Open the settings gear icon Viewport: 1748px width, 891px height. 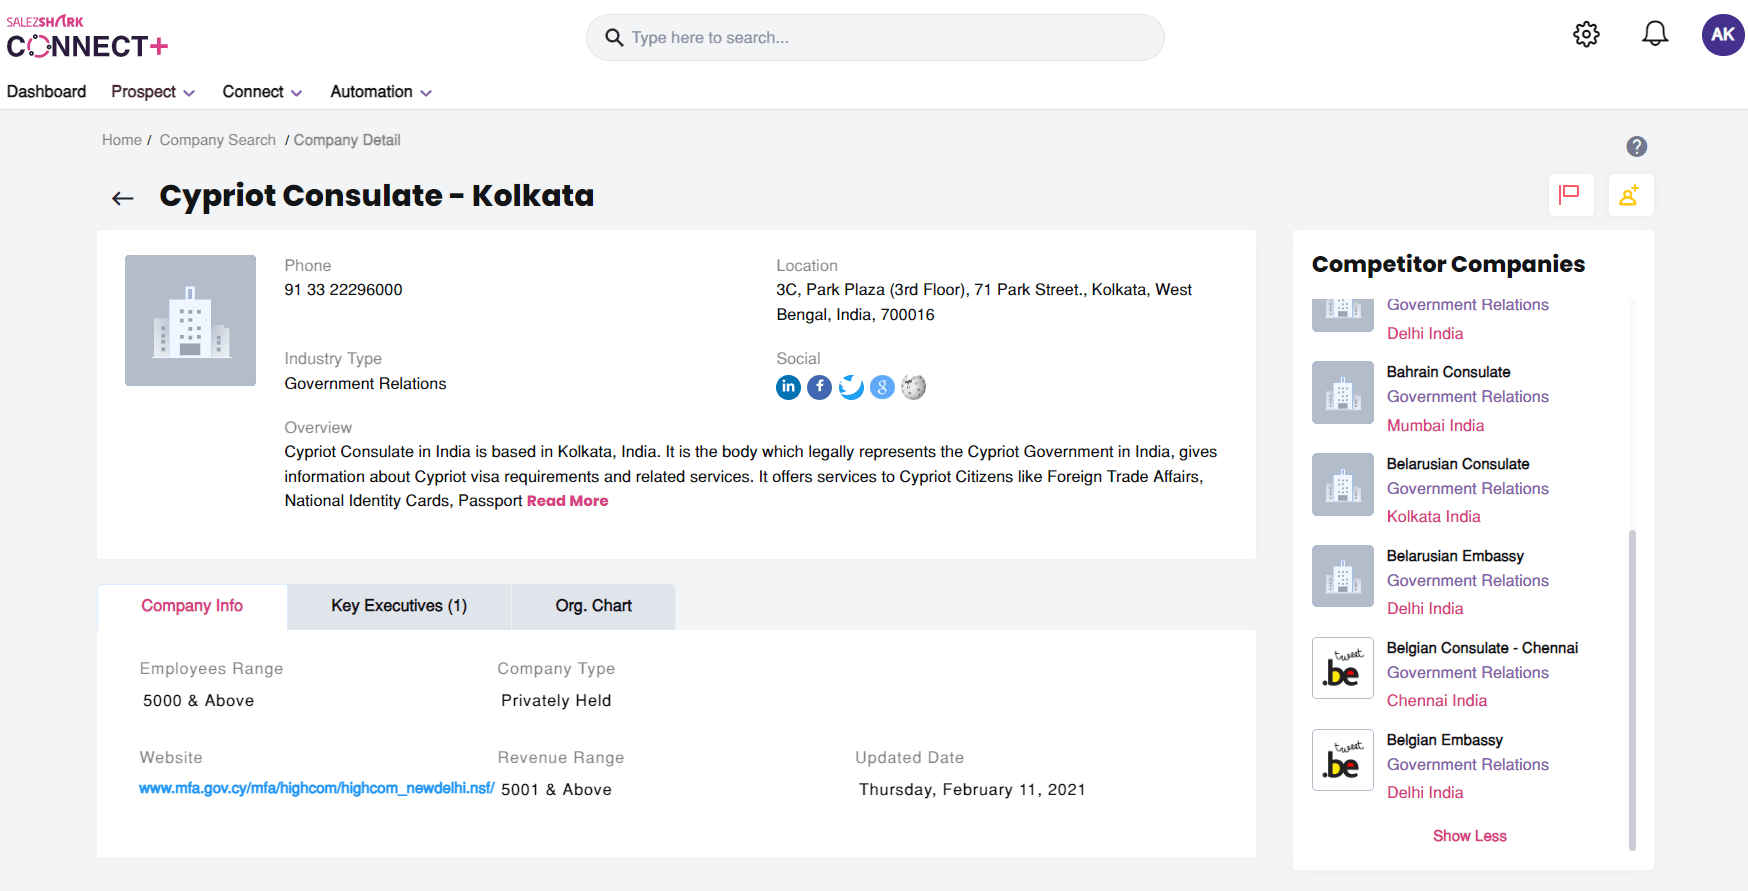1586,35
